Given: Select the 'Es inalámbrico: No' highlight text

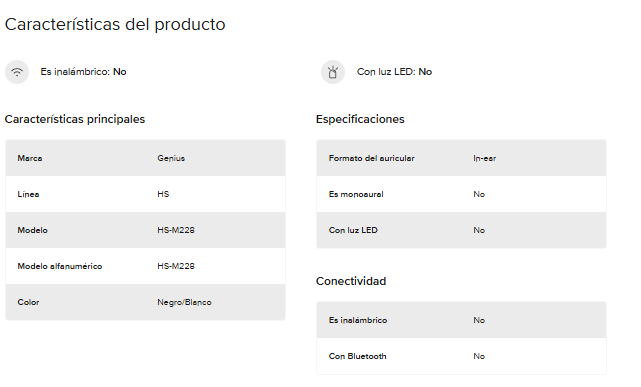Looking at the screenshot, I should point(83,72).
